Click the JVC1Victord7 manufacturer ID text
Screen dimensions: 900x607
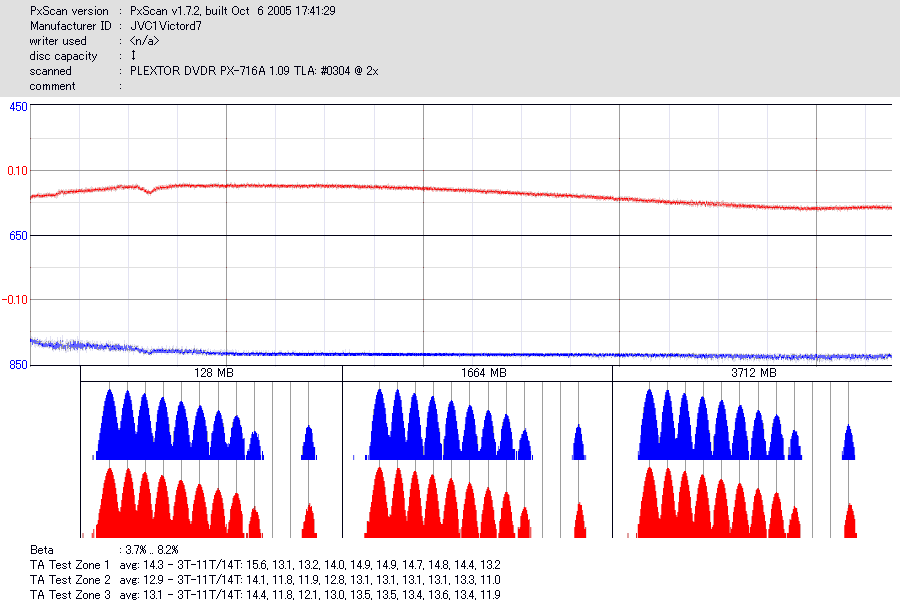pos(166,26)
